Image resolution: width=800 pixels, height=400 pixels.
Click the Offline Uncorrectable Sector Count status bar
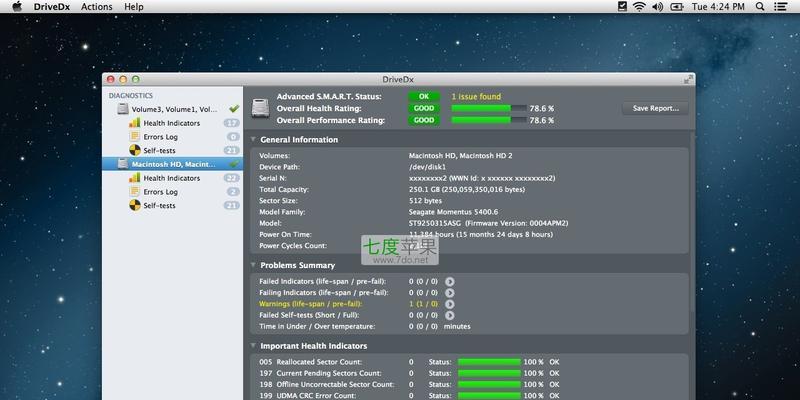[x=489, y=385]
